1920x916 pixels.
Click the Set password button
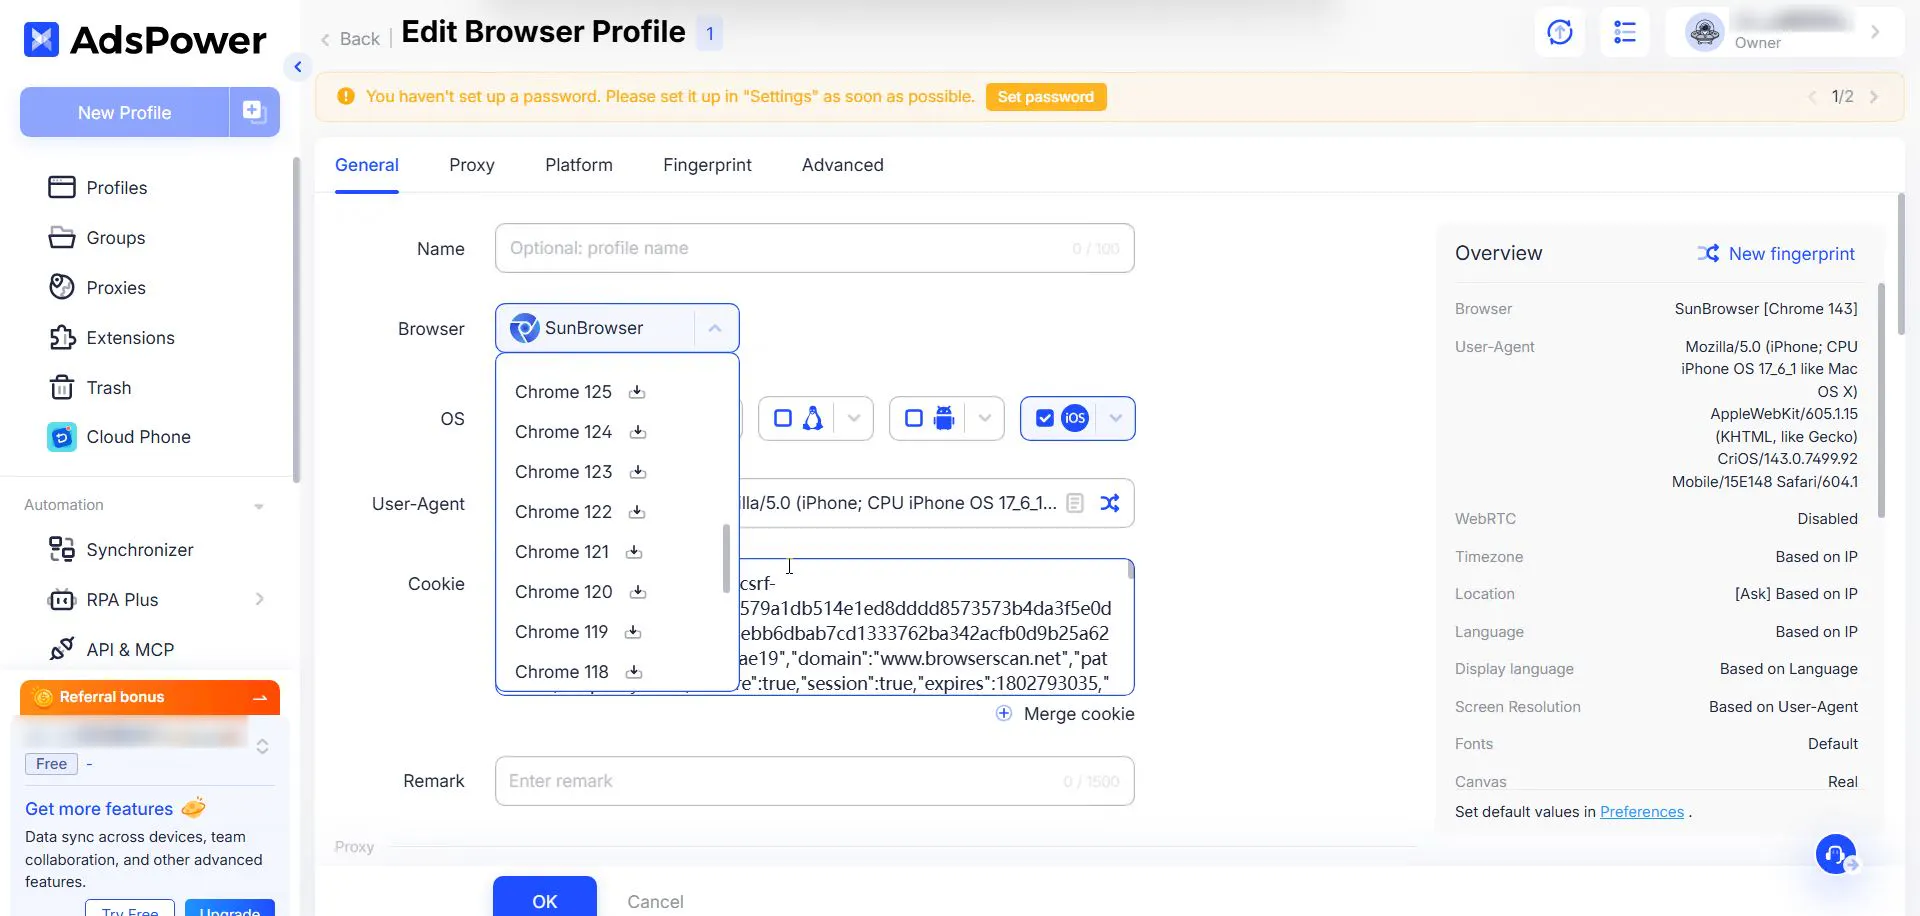(x=1046, y=97)
